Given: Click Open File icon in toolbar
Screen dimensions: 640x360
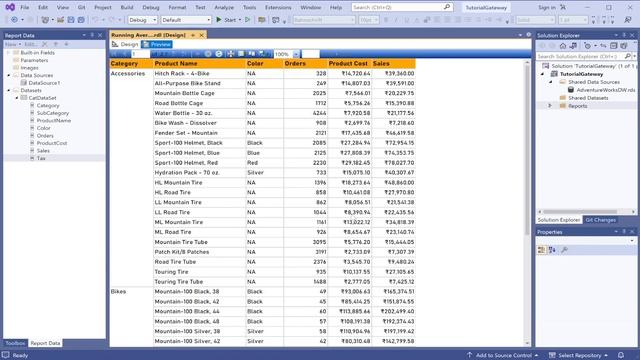Looking at the screenshot, I should pos(60,20).
